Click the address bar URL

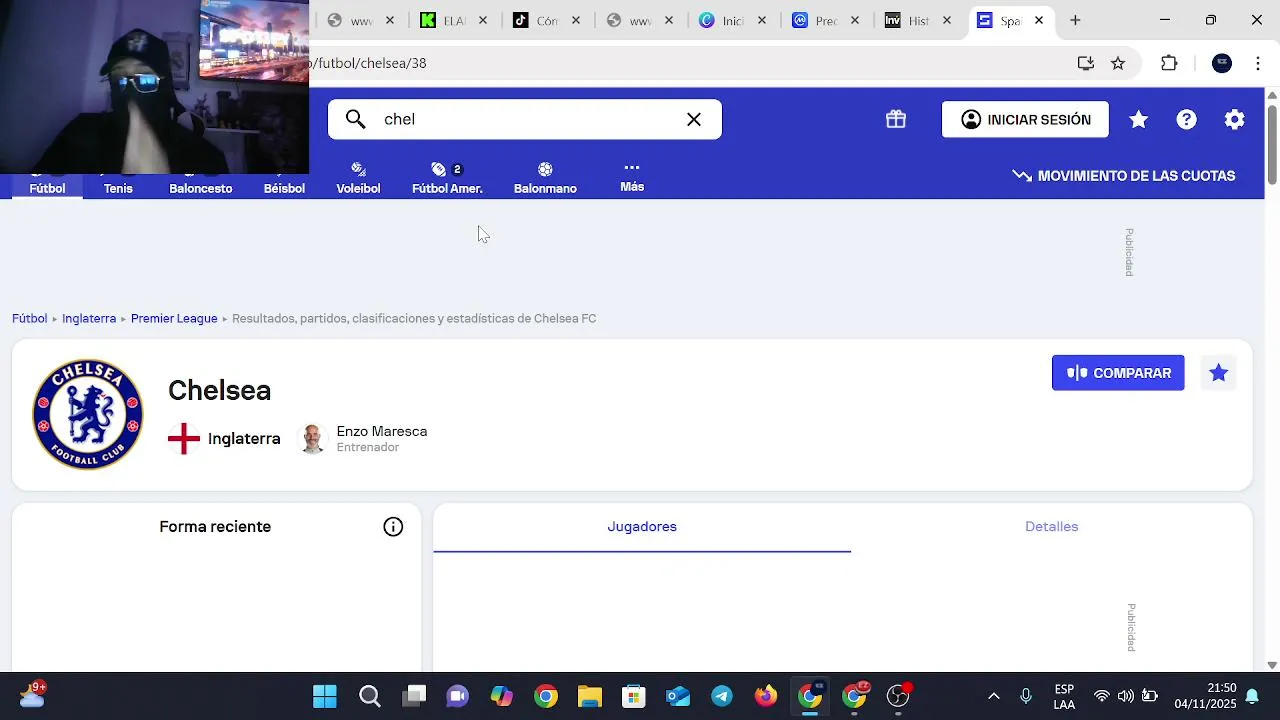(368, 63)
